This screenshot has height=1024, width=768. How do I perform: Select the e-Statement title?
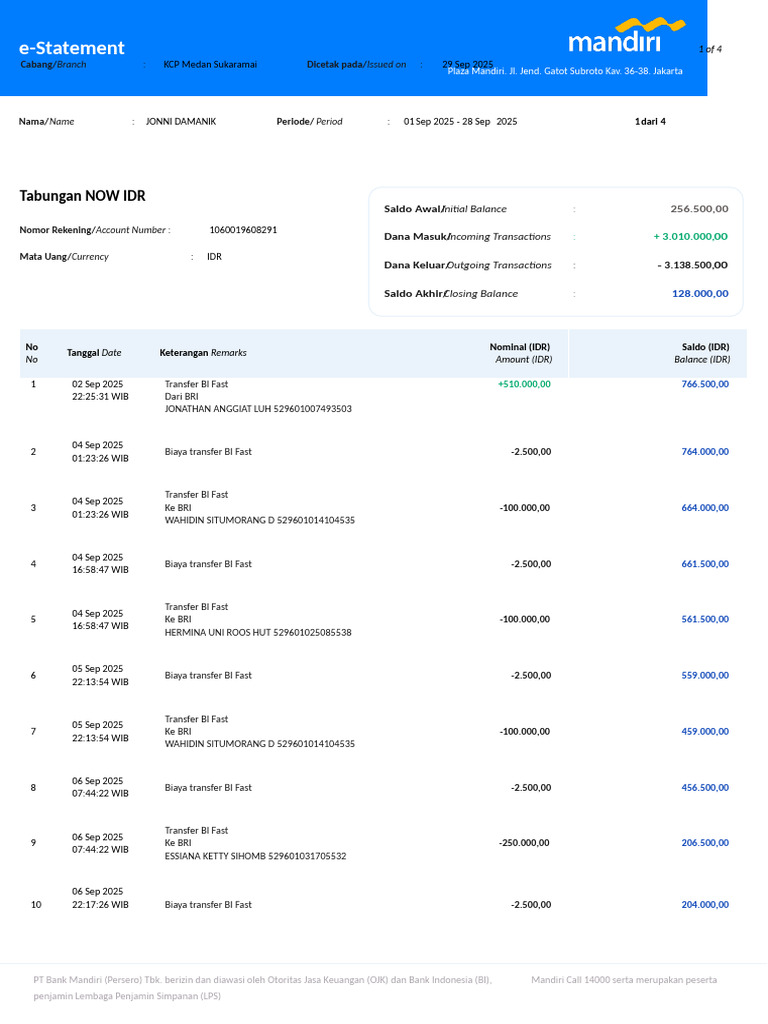tap(71, 48)
